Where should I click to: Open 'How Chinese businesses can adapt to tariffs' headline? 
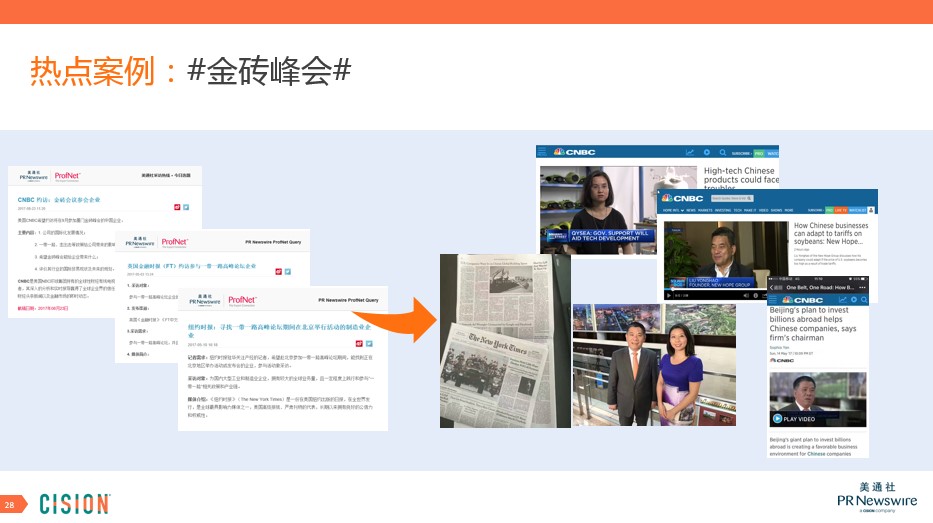[x=831, y=233]
